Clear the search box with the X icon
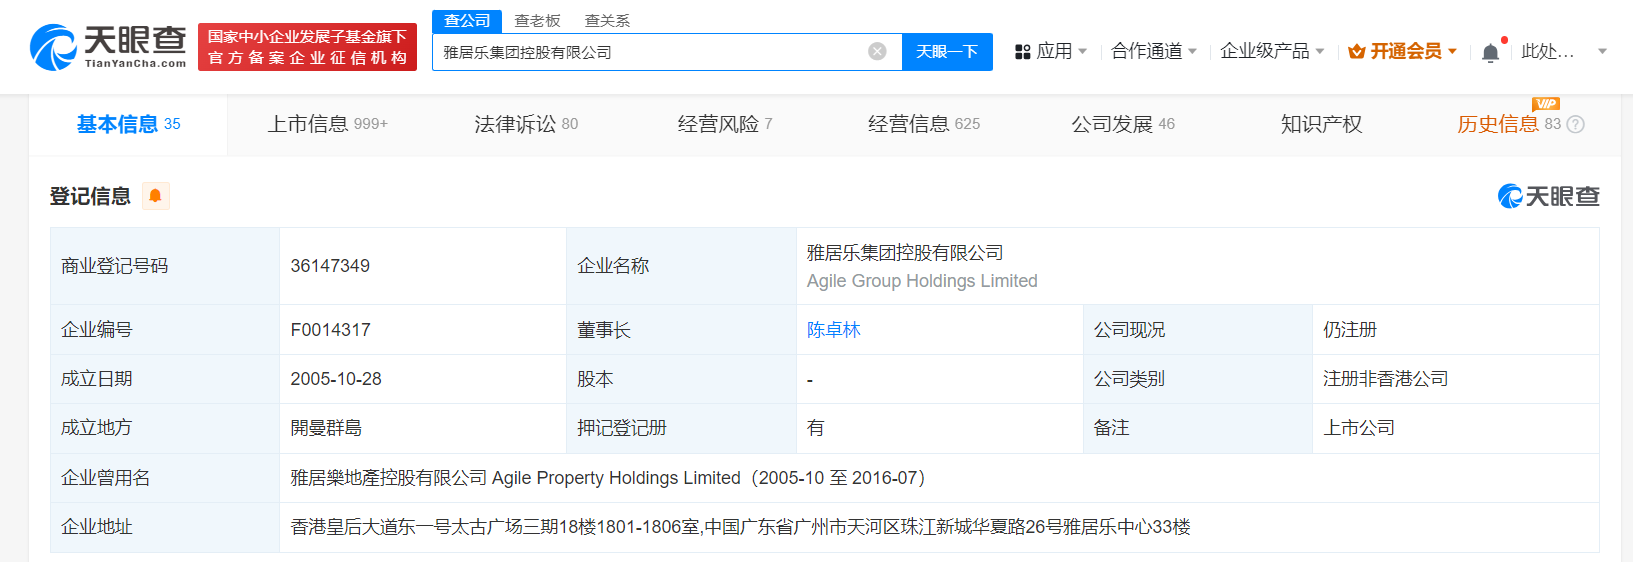 [x=877, y=51]
